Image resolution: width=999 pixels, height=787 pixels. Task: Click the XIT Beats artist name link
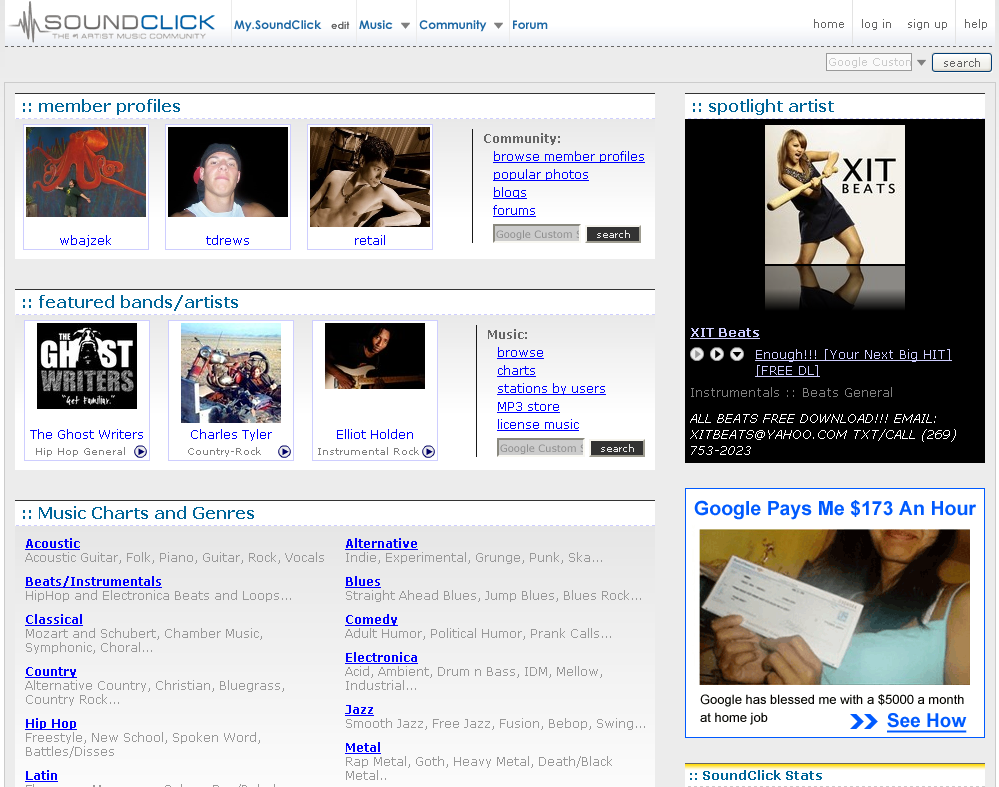pos(724,332)
